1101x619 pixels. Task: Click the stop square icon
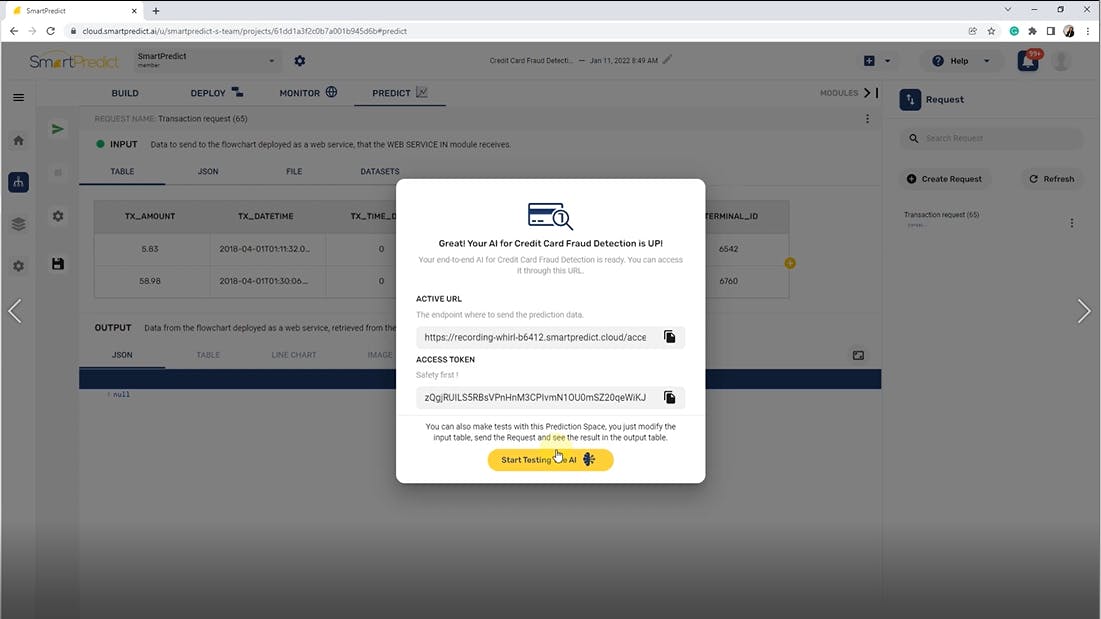pos(58,173)
